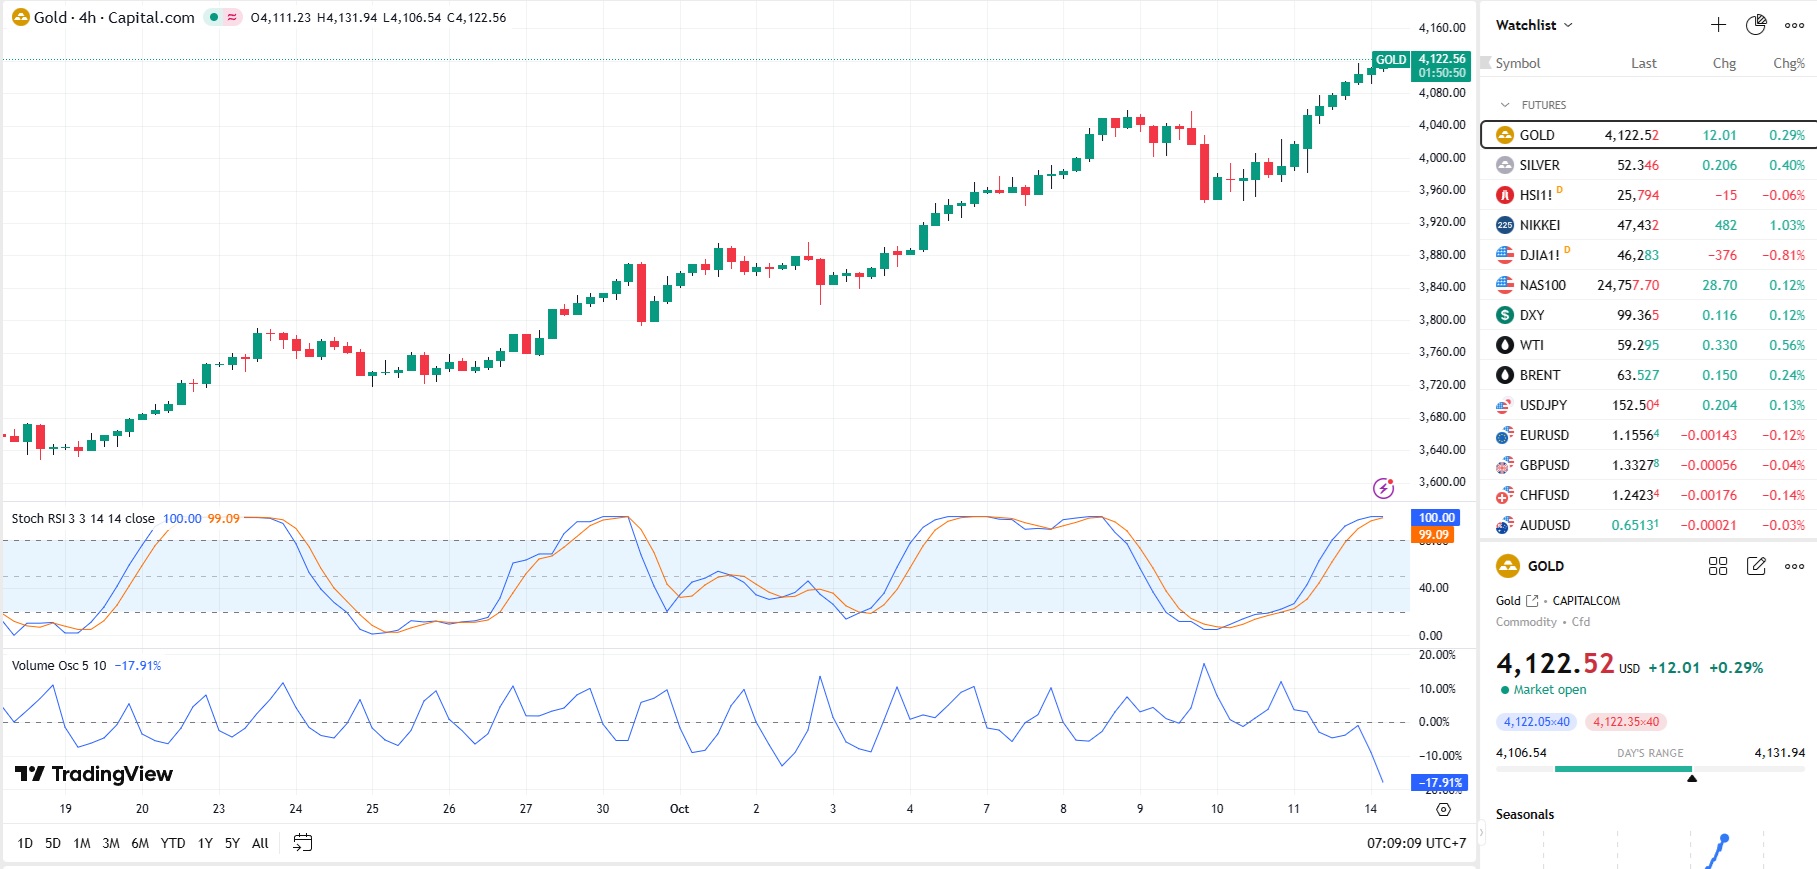Screen dimensions: 1817x869
Task: Collapse the FUTURES section in watchlist
Action: 1505,105
